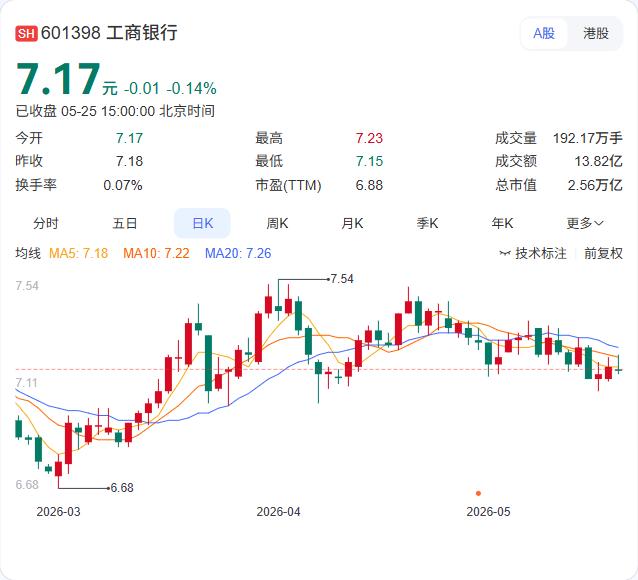Select the 分时 chart tab
This screenshot has width=638, height=580.
pos(46,223)
